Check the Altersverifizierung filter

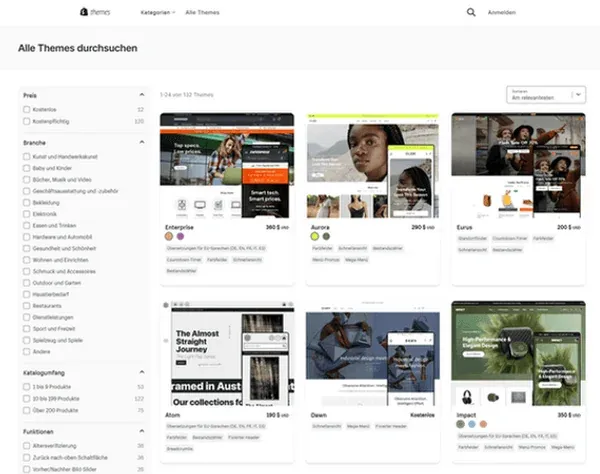(x=26, y=446)
